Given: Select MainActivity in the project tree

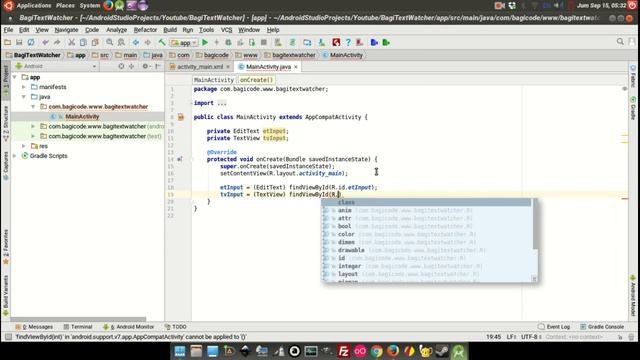Looking at the screenshot, I should 82,116.
